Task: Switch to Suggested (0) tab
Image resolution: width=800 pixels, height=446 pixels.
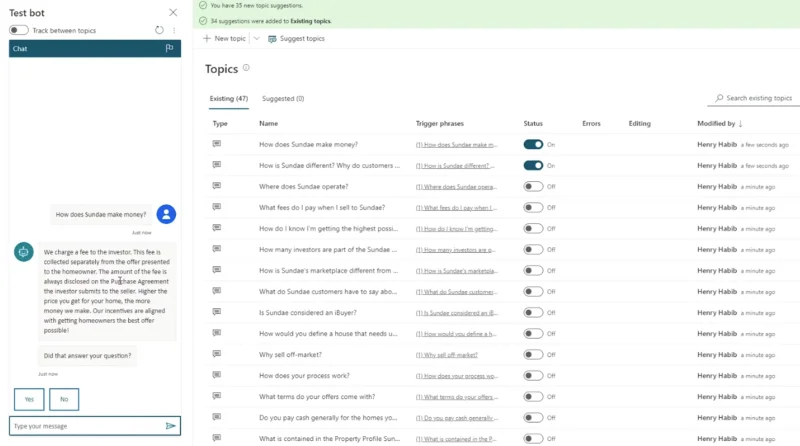Action: [x=283, y=98]
